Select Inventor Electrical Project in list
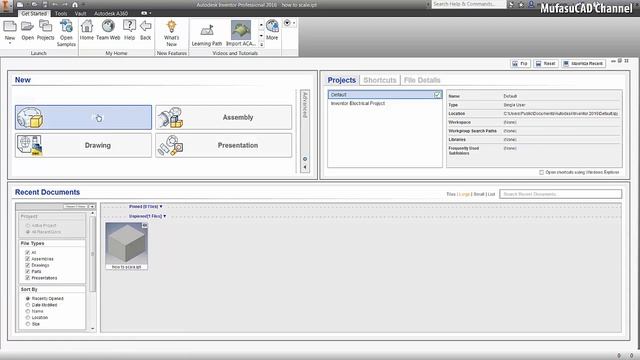640x360 pixels. click(x=358, y=104)
